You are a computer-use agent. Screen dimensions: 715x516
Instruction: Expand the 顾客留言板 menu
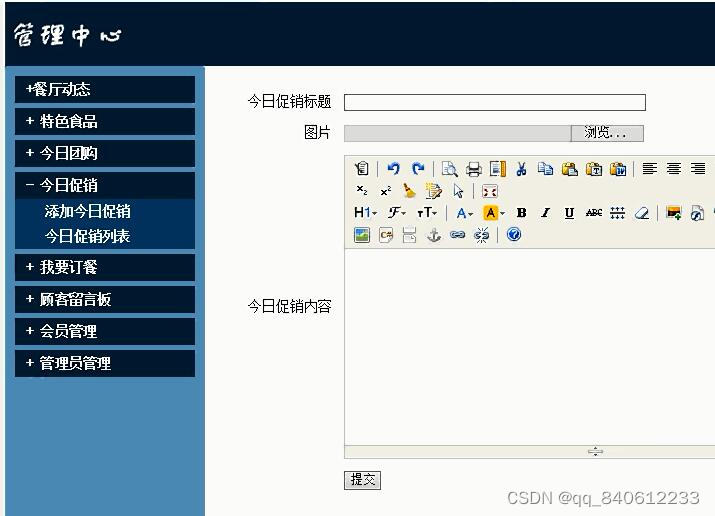[105, 299]
